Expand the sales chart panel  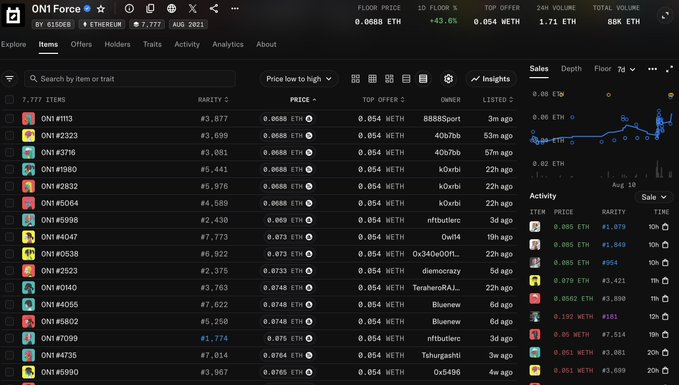[x=669, y=69]
